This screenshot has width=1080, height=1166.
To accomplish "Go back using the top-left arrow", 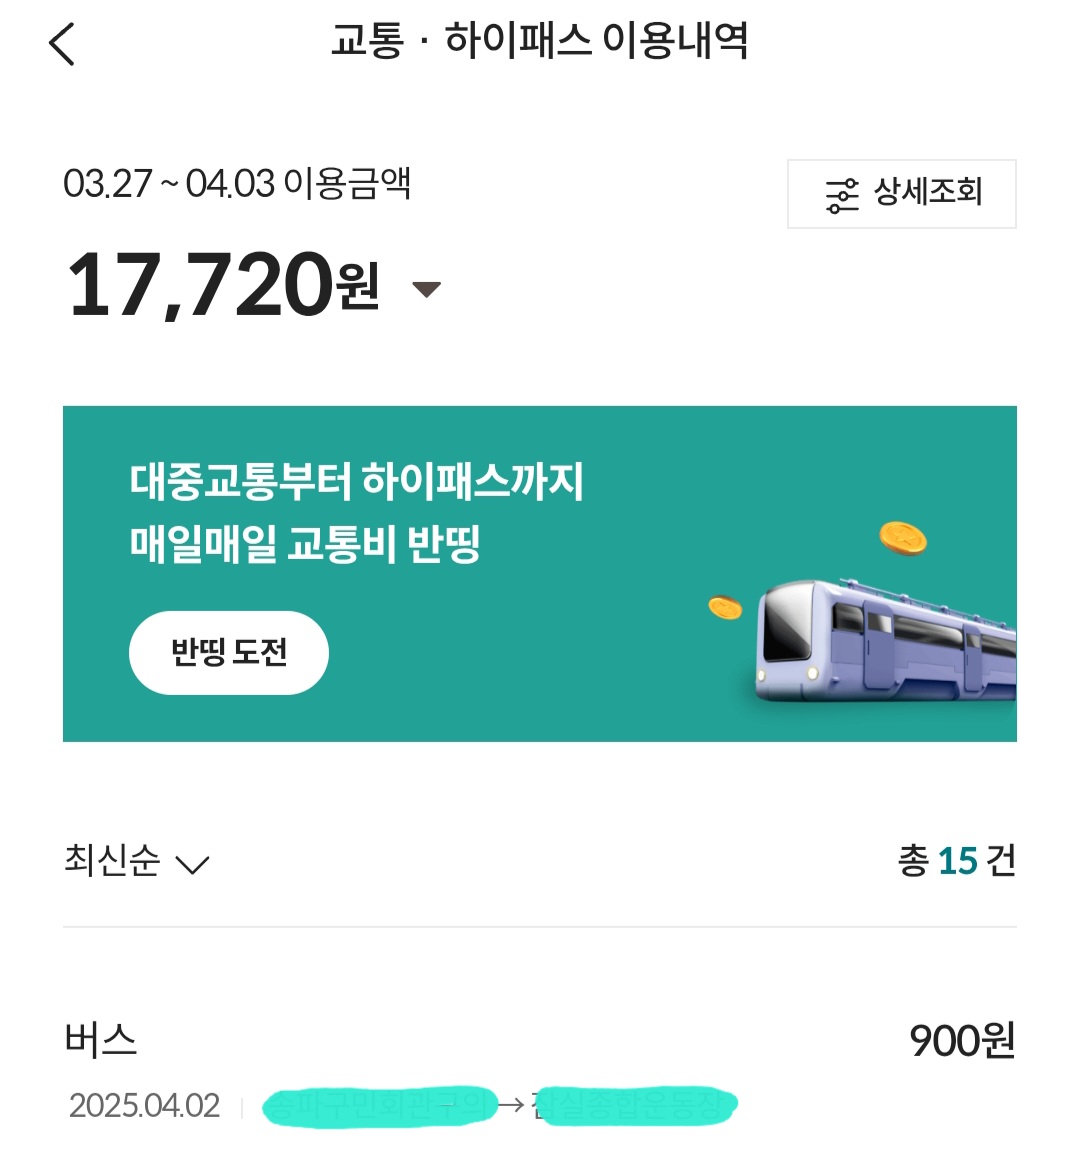I will 62,44.
